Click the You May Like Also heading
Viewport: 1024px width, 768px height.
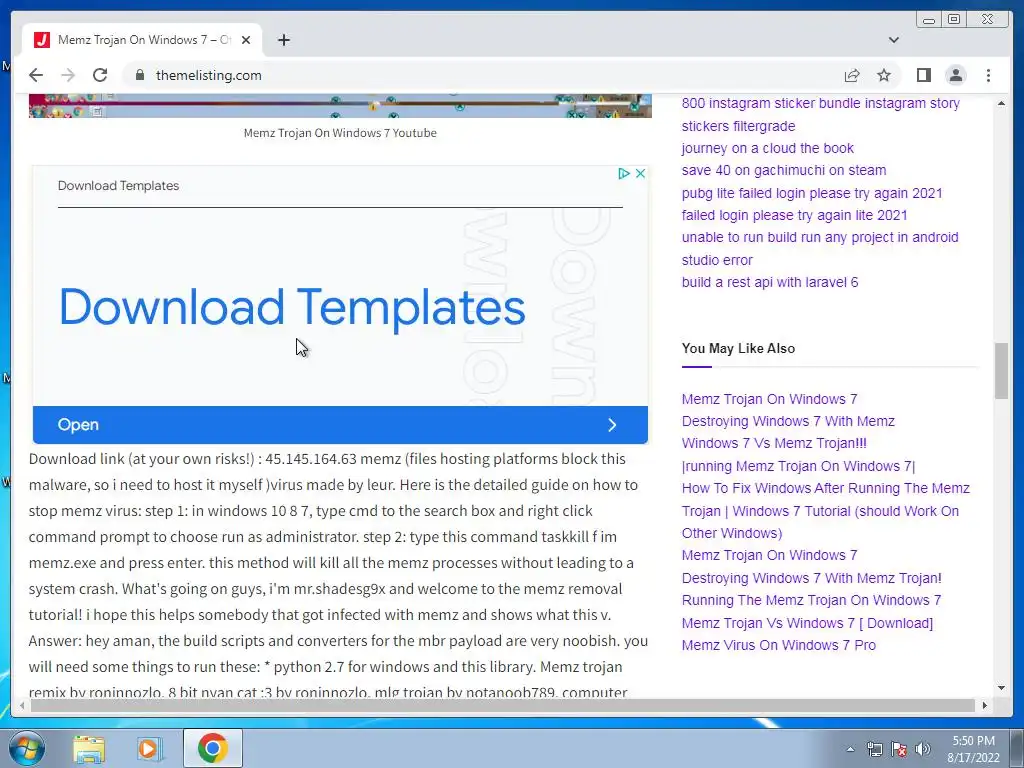(x=738, y=348)
